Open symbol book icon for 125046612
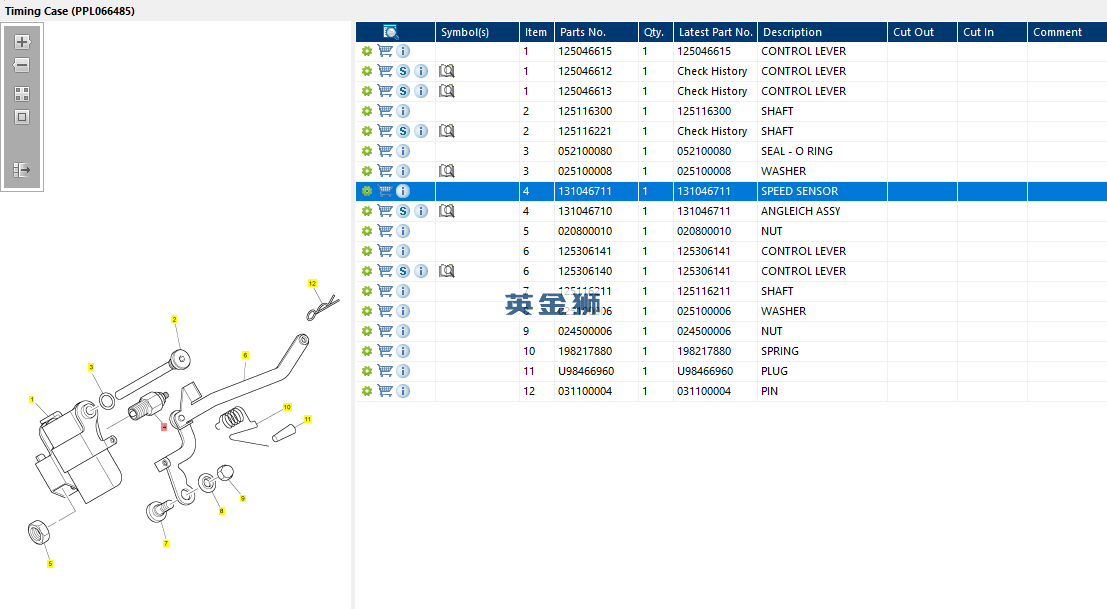Screen dimensions: 1107x609 pyautogui.click(x=446, y=71)
